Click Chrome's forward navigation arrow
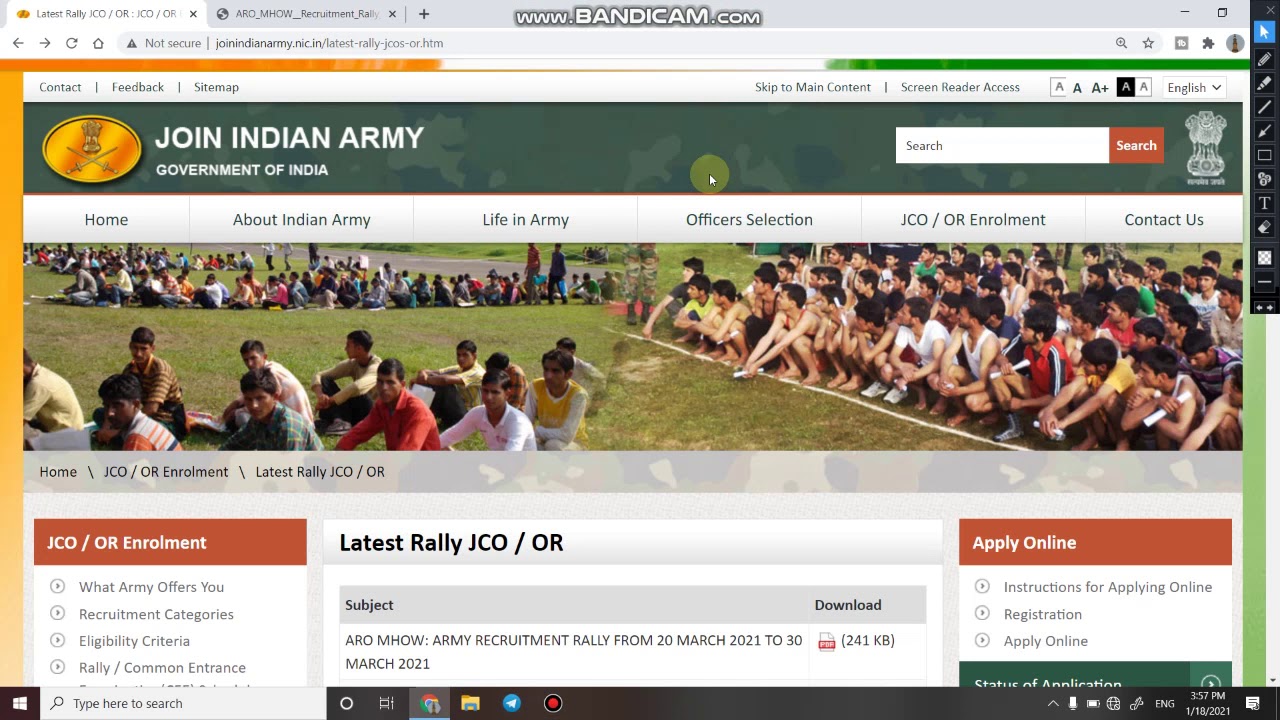The width and height of the screenshot is (1280, 720). pyautogui.click(x=45, y=43)
